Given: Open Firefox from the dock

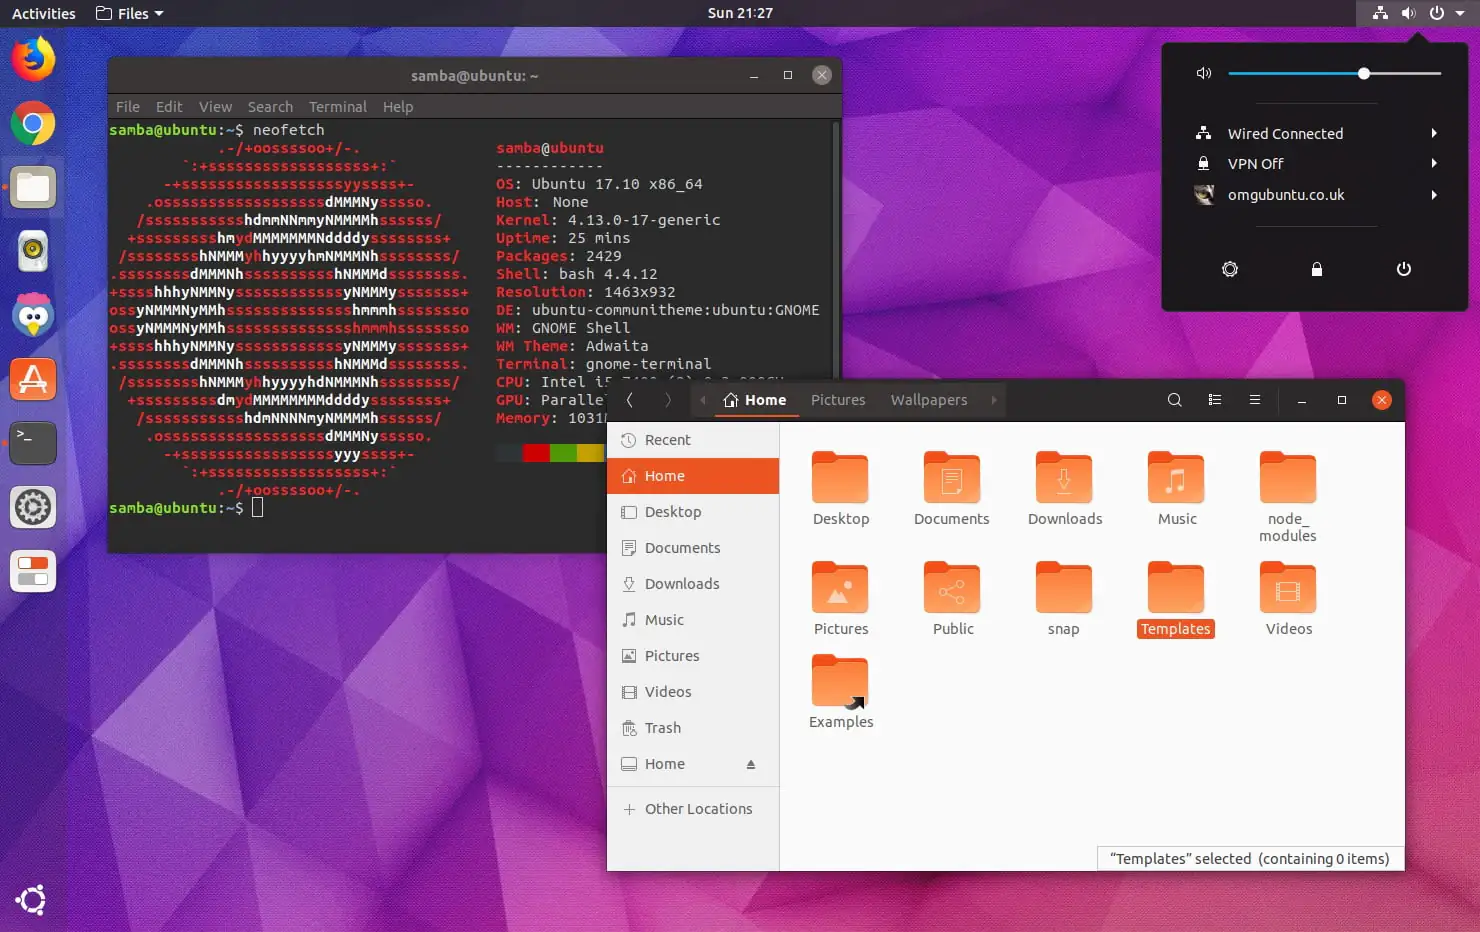Looking at the screenshot, I should pos(33,59).
